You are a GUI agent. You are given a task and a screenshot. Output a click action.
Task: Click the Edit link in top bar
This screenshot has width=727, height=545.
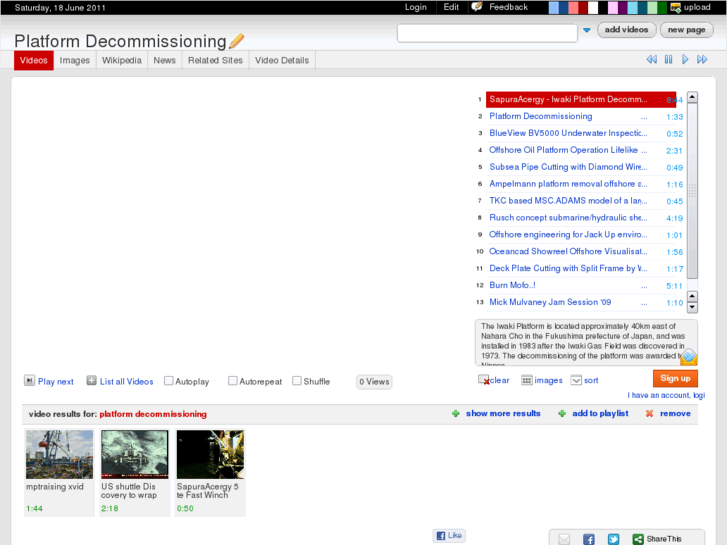click(451, 7)
